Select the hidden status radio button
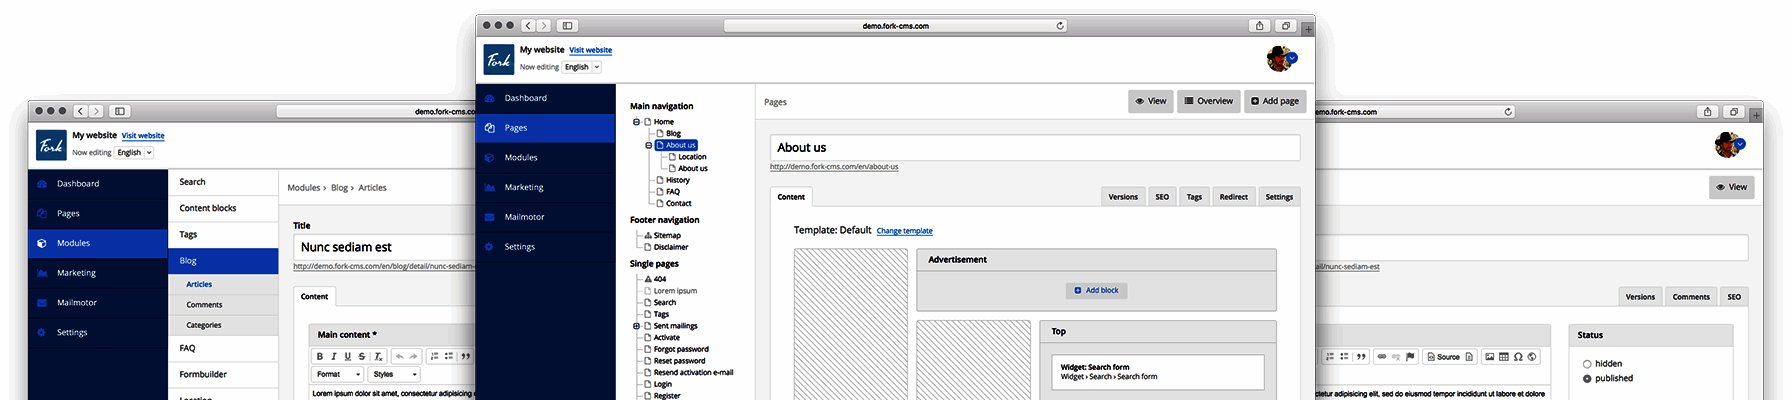Screen dimensions: 1792x400 1587,364
